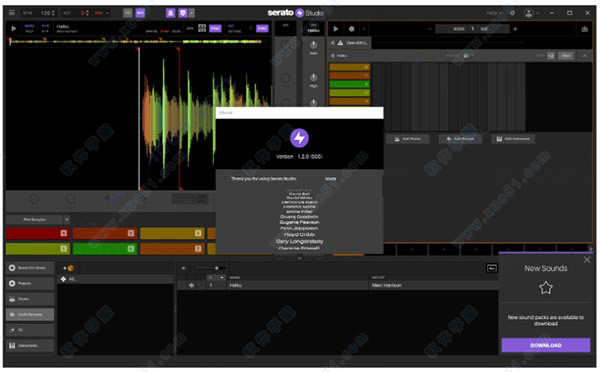Click the grid icon beside BPM sync
This screenshot has width=600, height=372.
coord(202,28)
